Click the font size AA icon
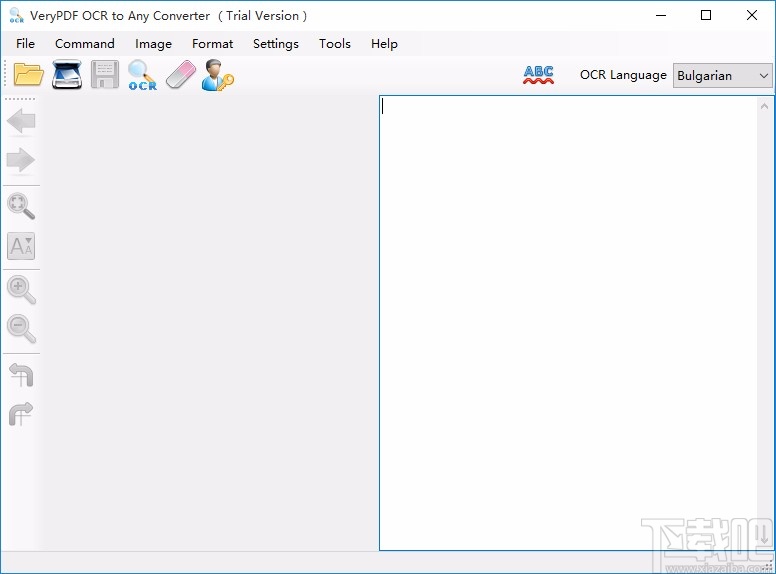This screenshot has height=574, width=776. click(21, 246)
